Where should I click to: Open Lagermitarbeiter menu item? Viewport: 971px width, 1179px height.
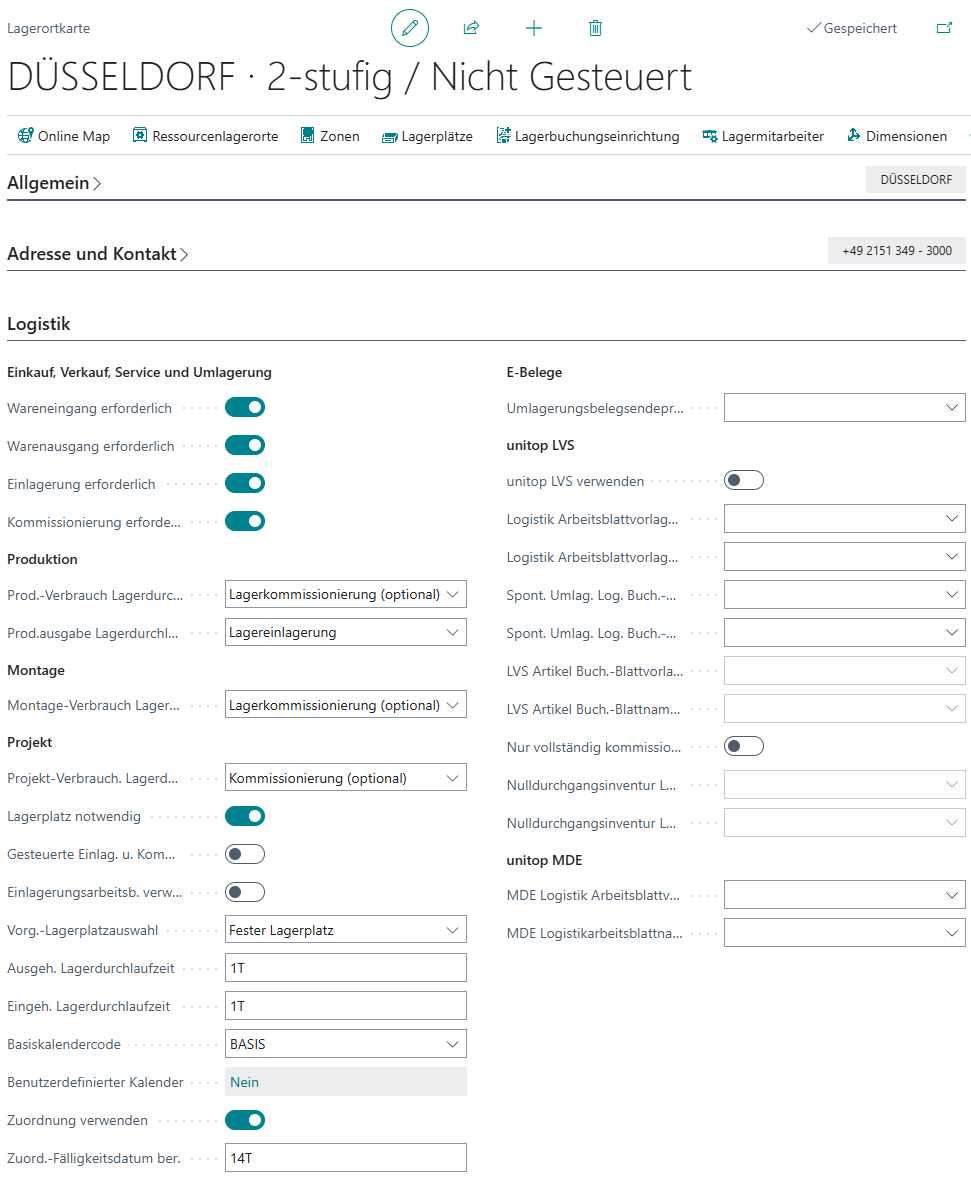click(763, 136)
